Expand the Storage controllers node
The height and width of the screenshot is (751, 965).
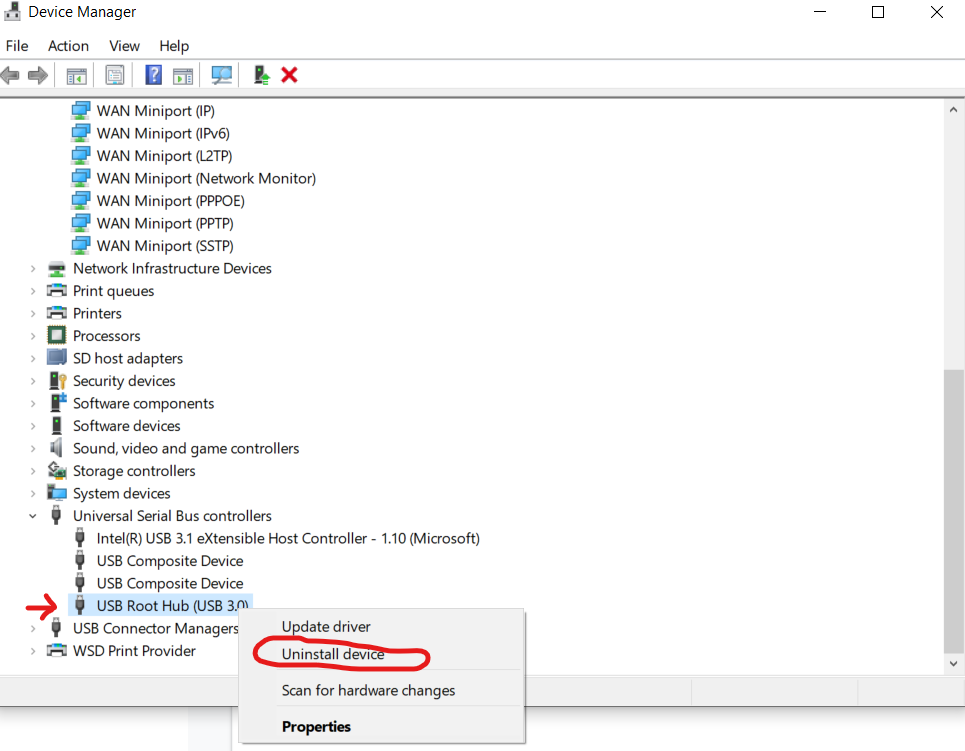pyautogui.click(x=33, y=471)
